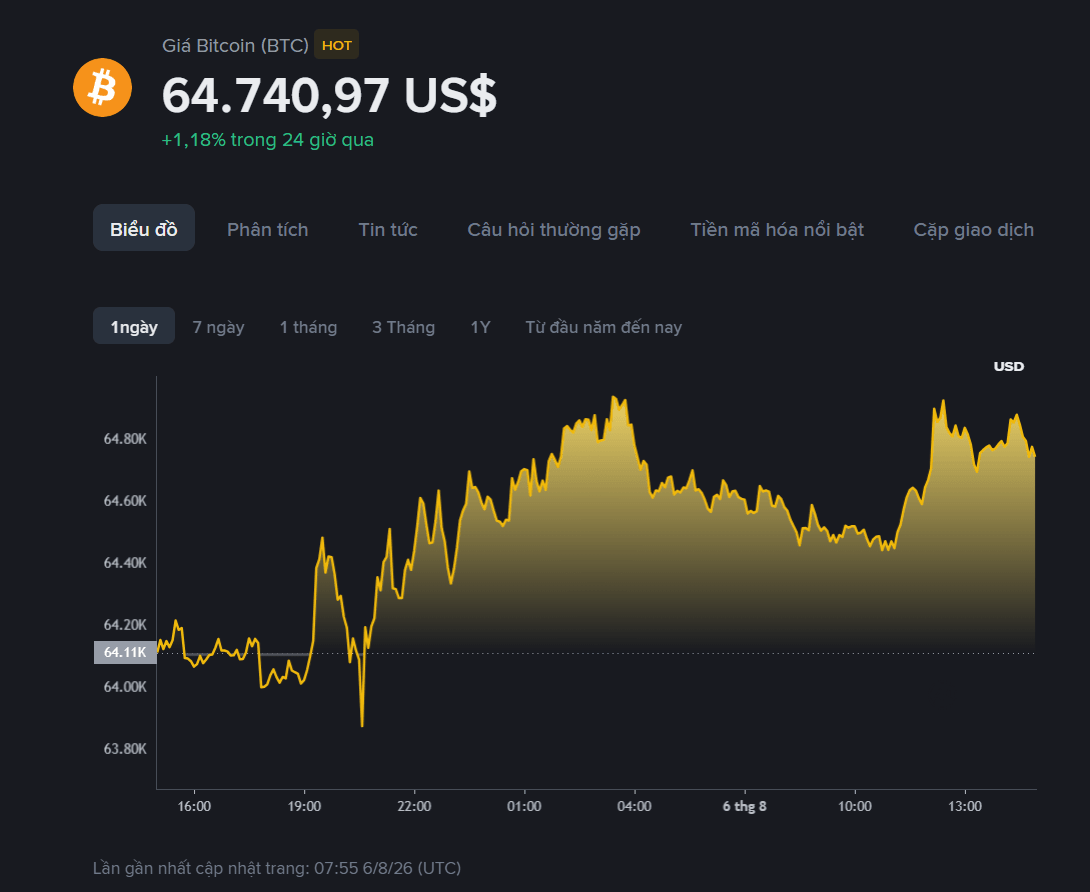Screen dimensions: 1090x892
Task: Click the 64.80K y-axis label
Action: 125,439
